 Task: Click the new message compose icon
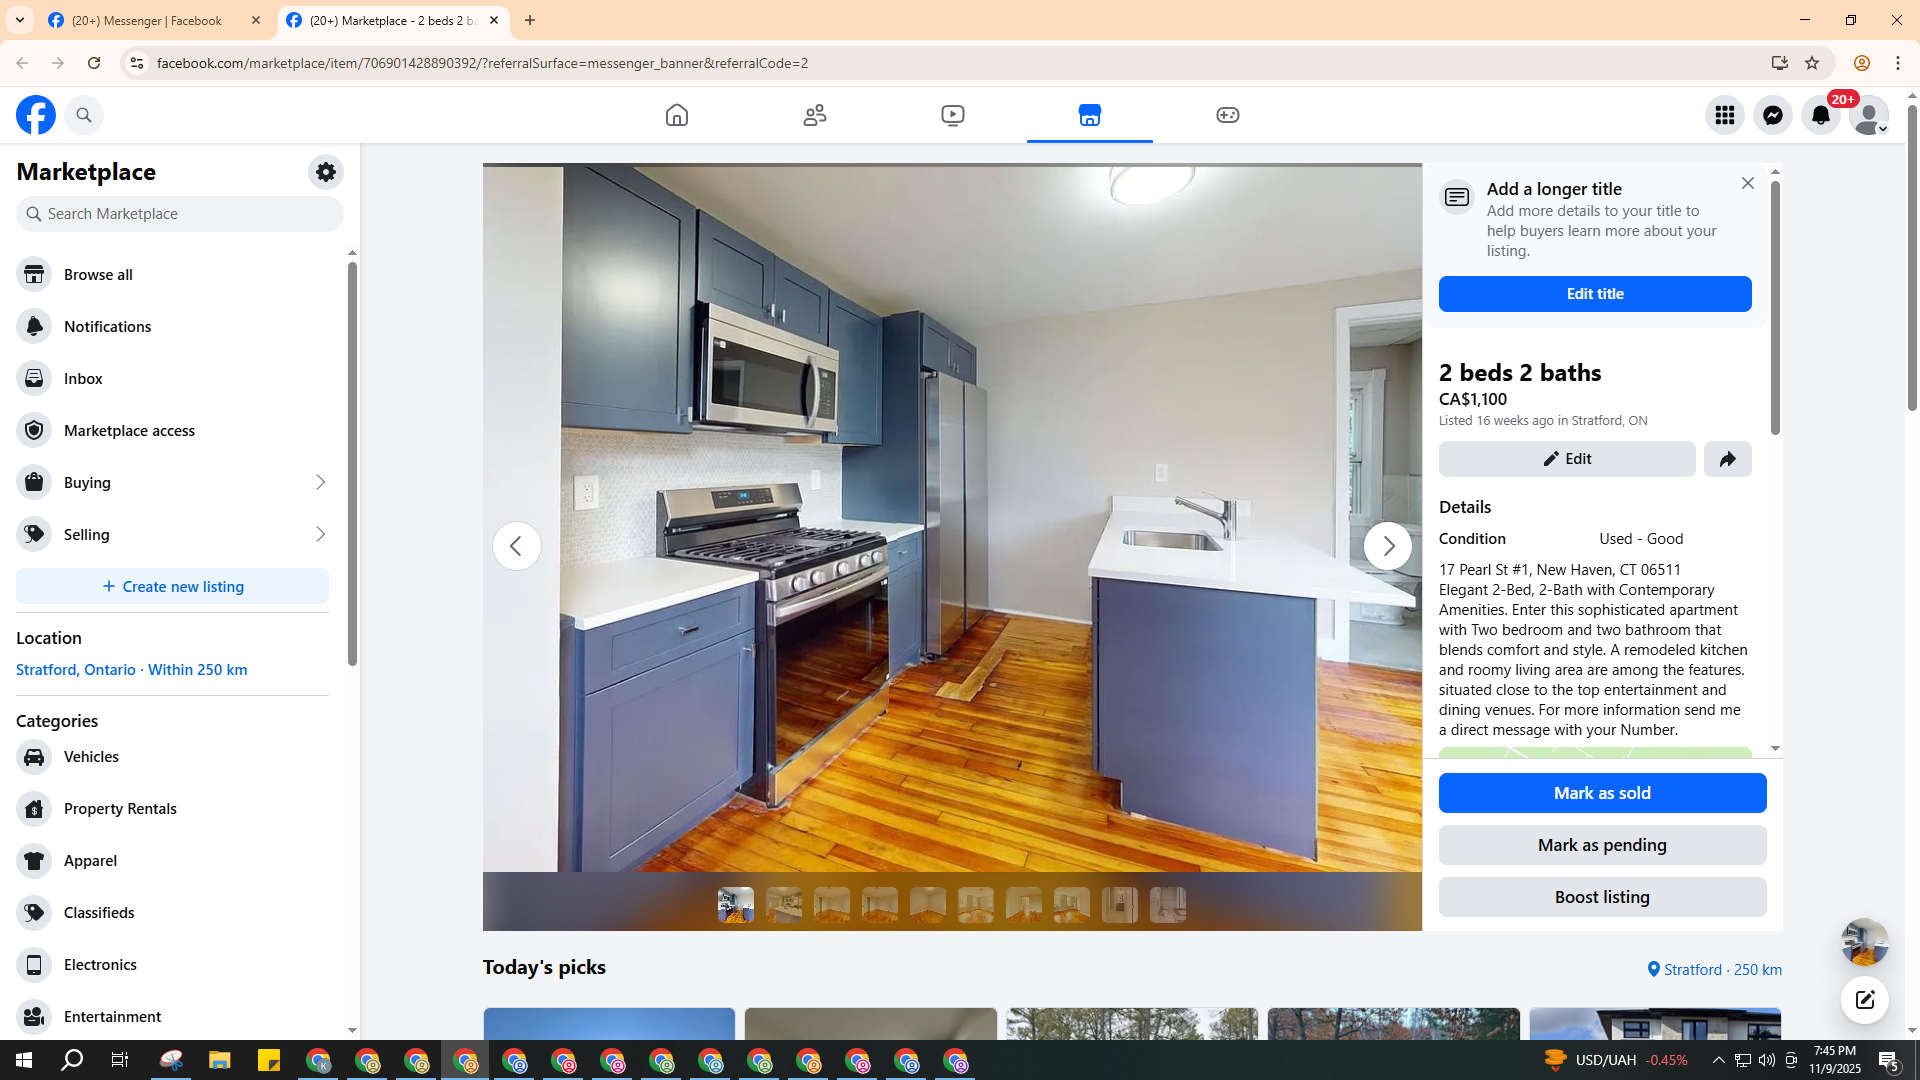(x=1865, y=1000)
